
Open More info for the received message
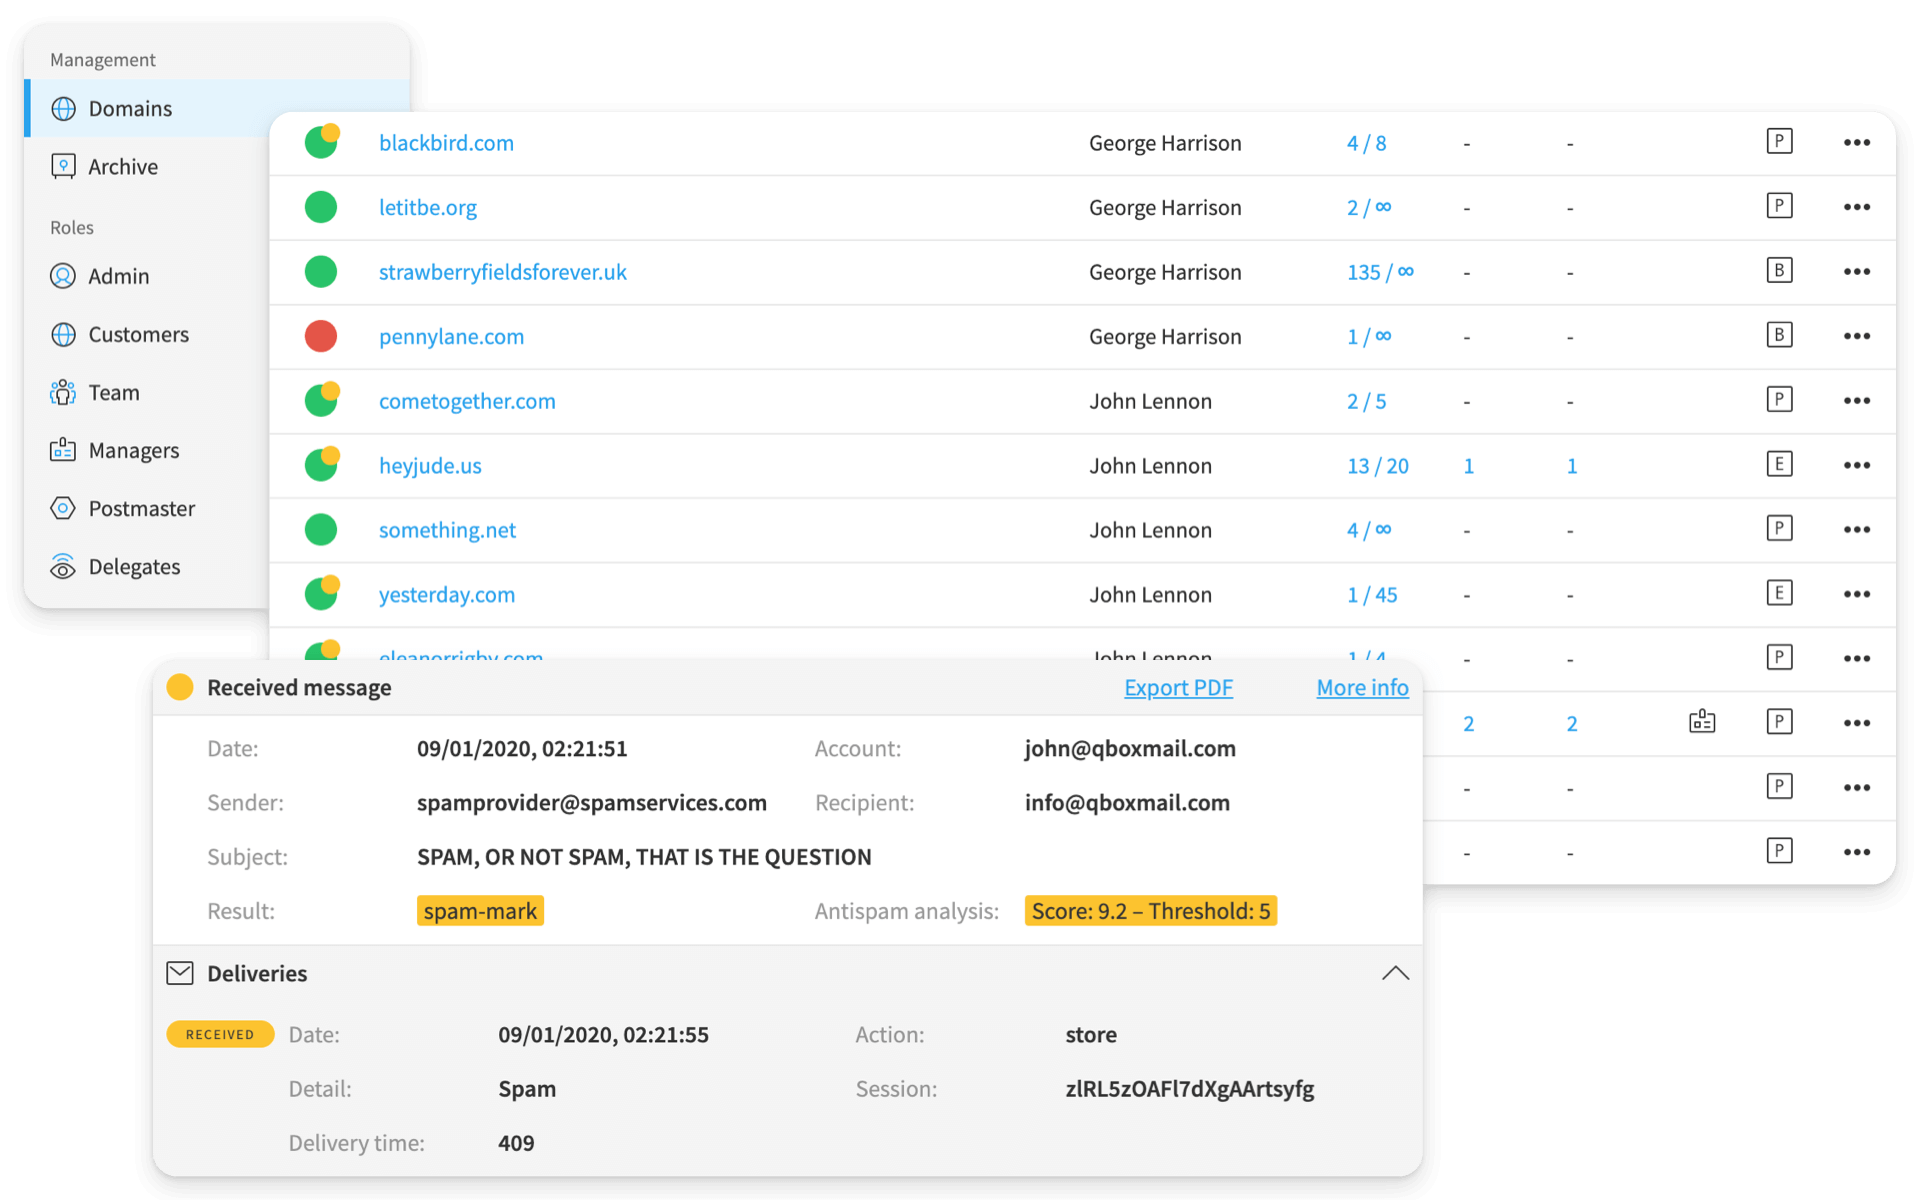1362,688
